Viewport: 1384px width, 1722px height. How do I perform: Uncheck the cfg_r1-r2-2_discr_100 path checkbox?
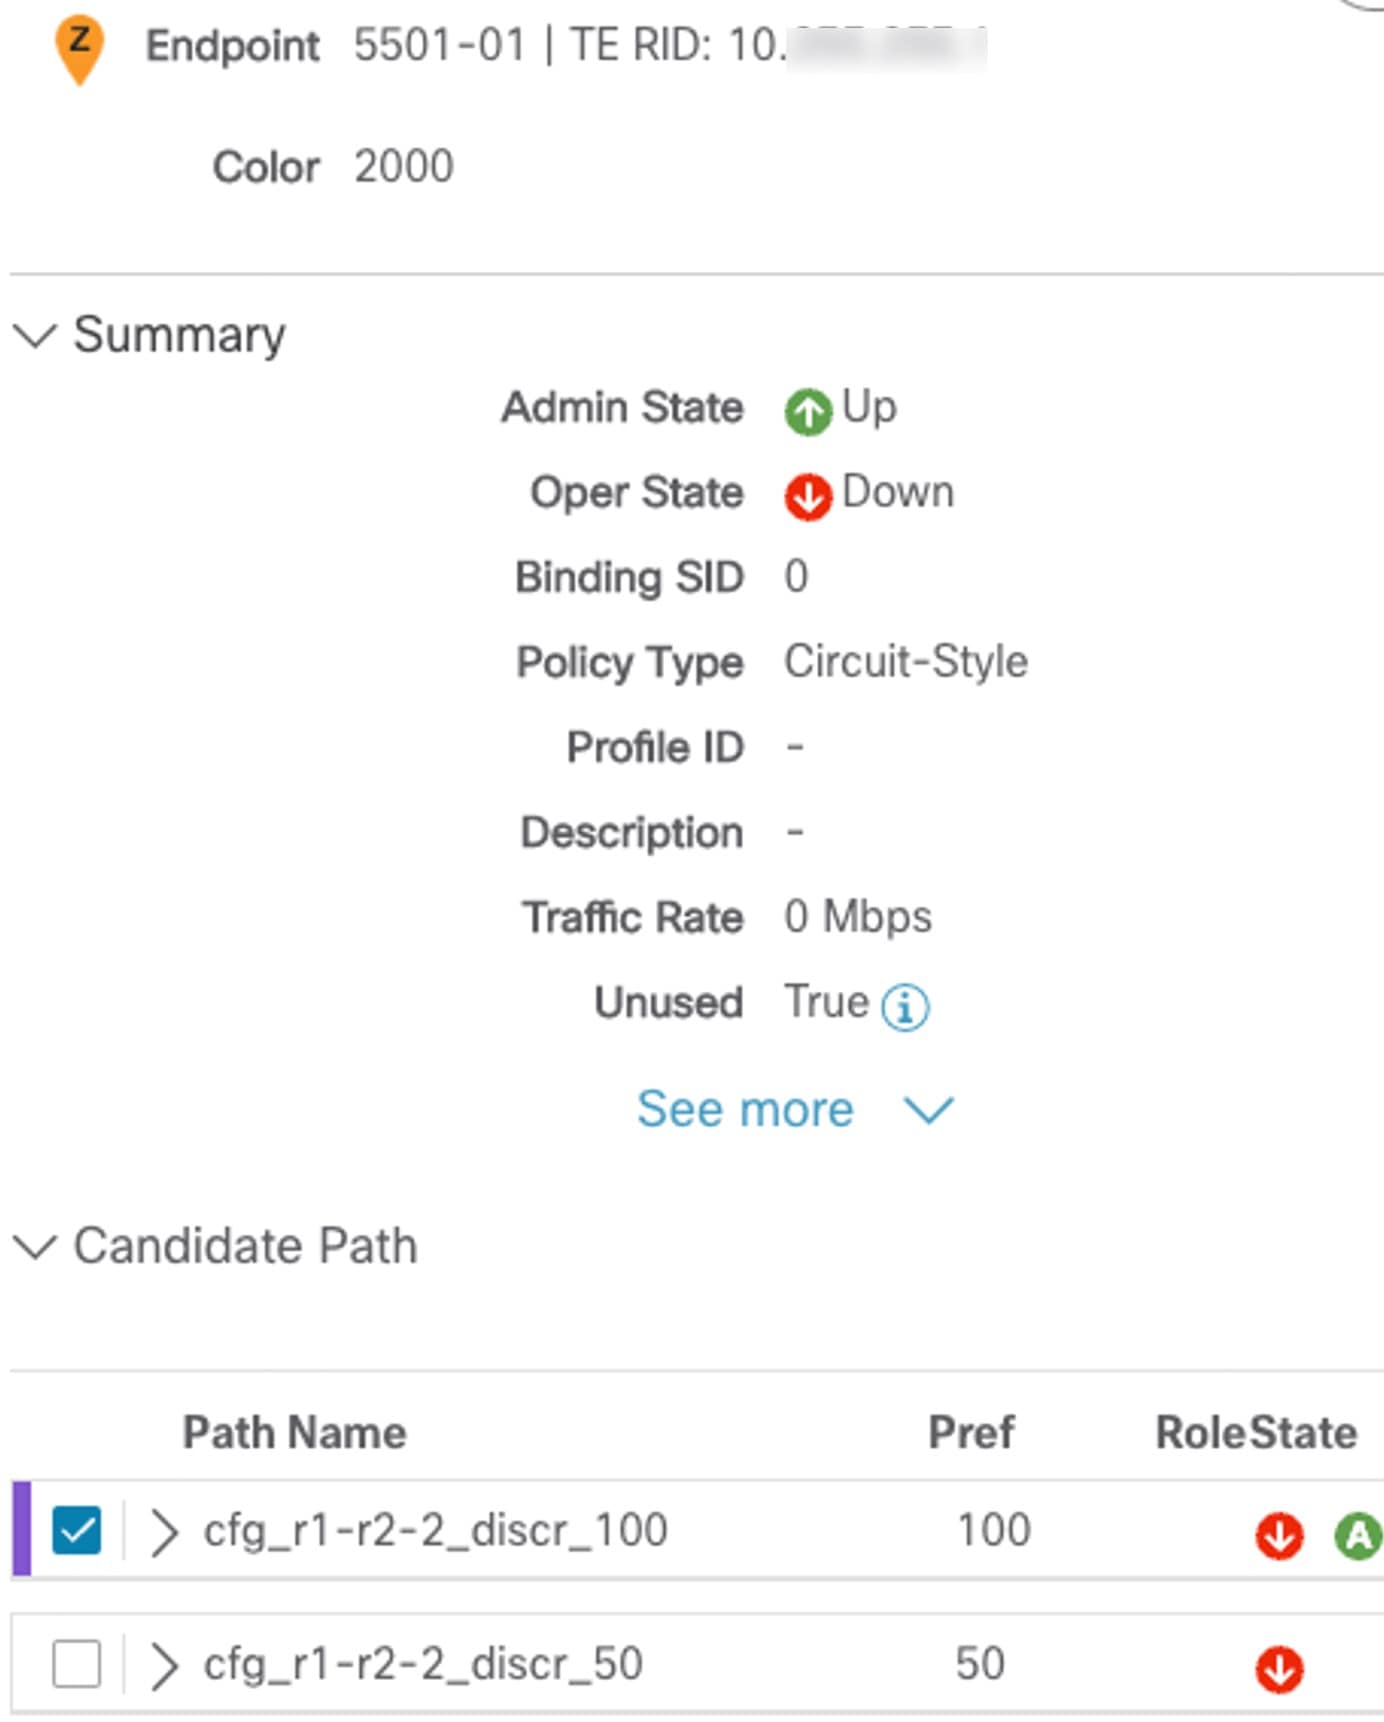coord(76,1527)
